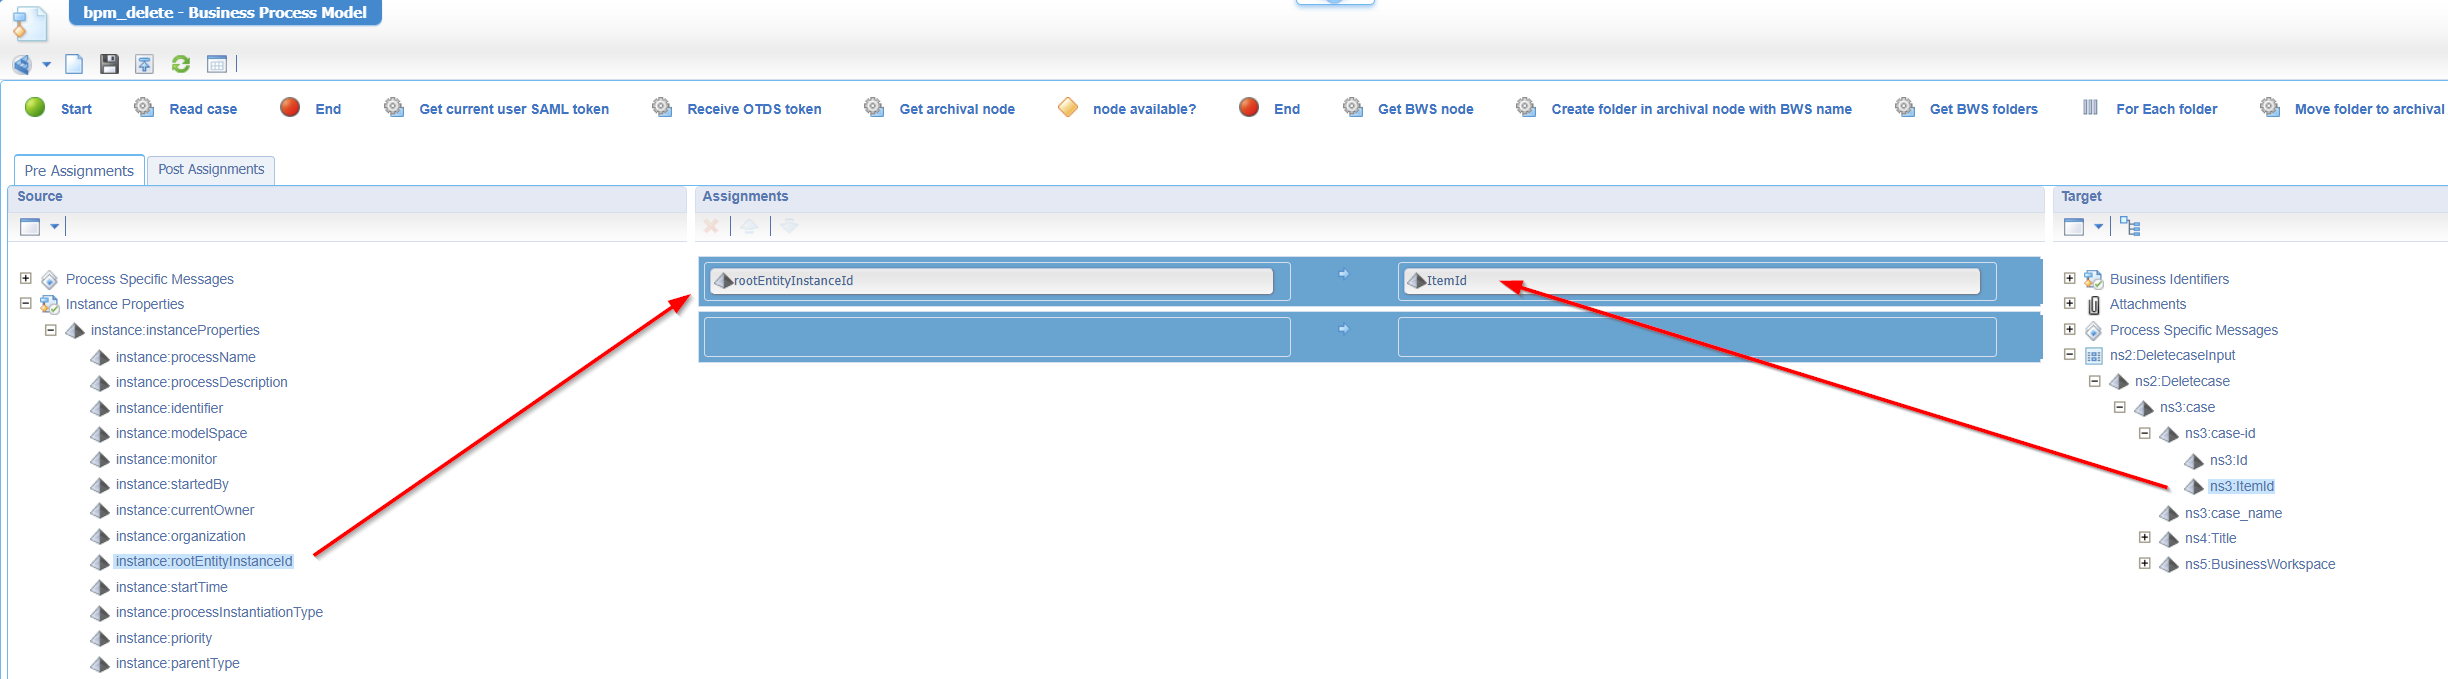2448x679 pixels.
Task: Select Get BWS folders gear icon
Action: (x=1905, y=107)
